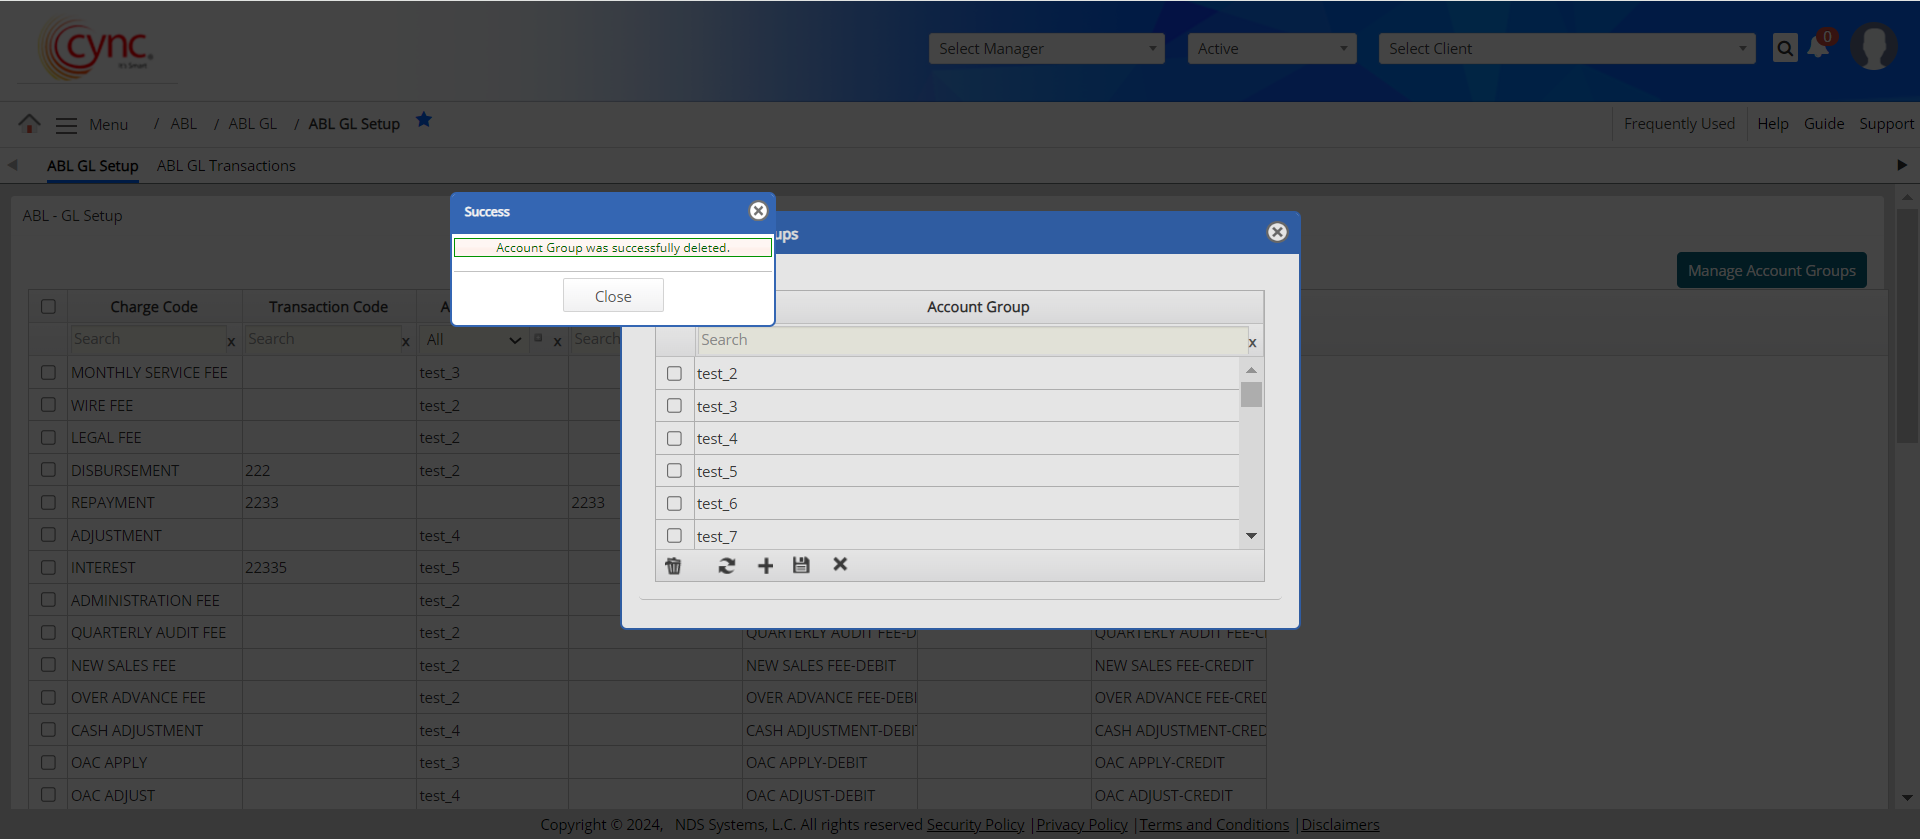Click the Account Group search field
Viewport: 1920px width, 839px height.
[970, 340]
